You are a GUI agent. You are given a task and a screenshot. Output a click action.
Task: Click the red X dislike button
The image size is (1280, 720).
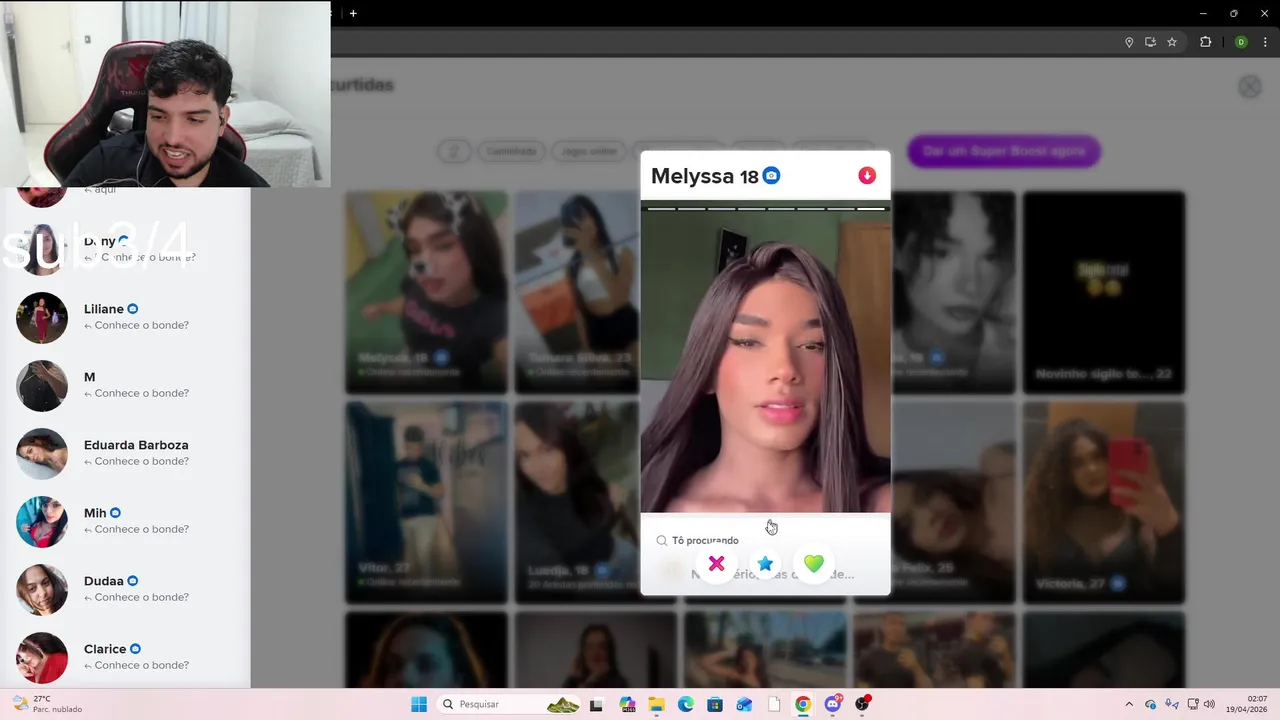(x=716, y=564)
